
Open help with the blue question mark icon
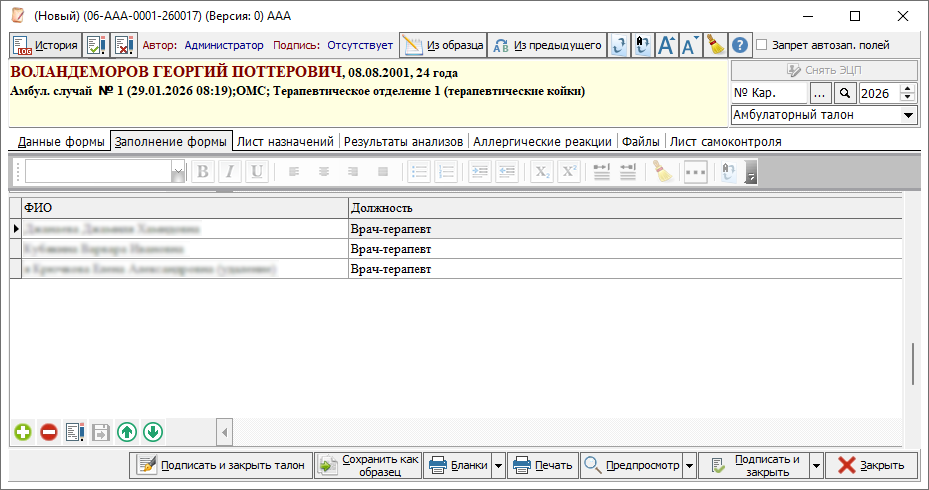(740, 46)
